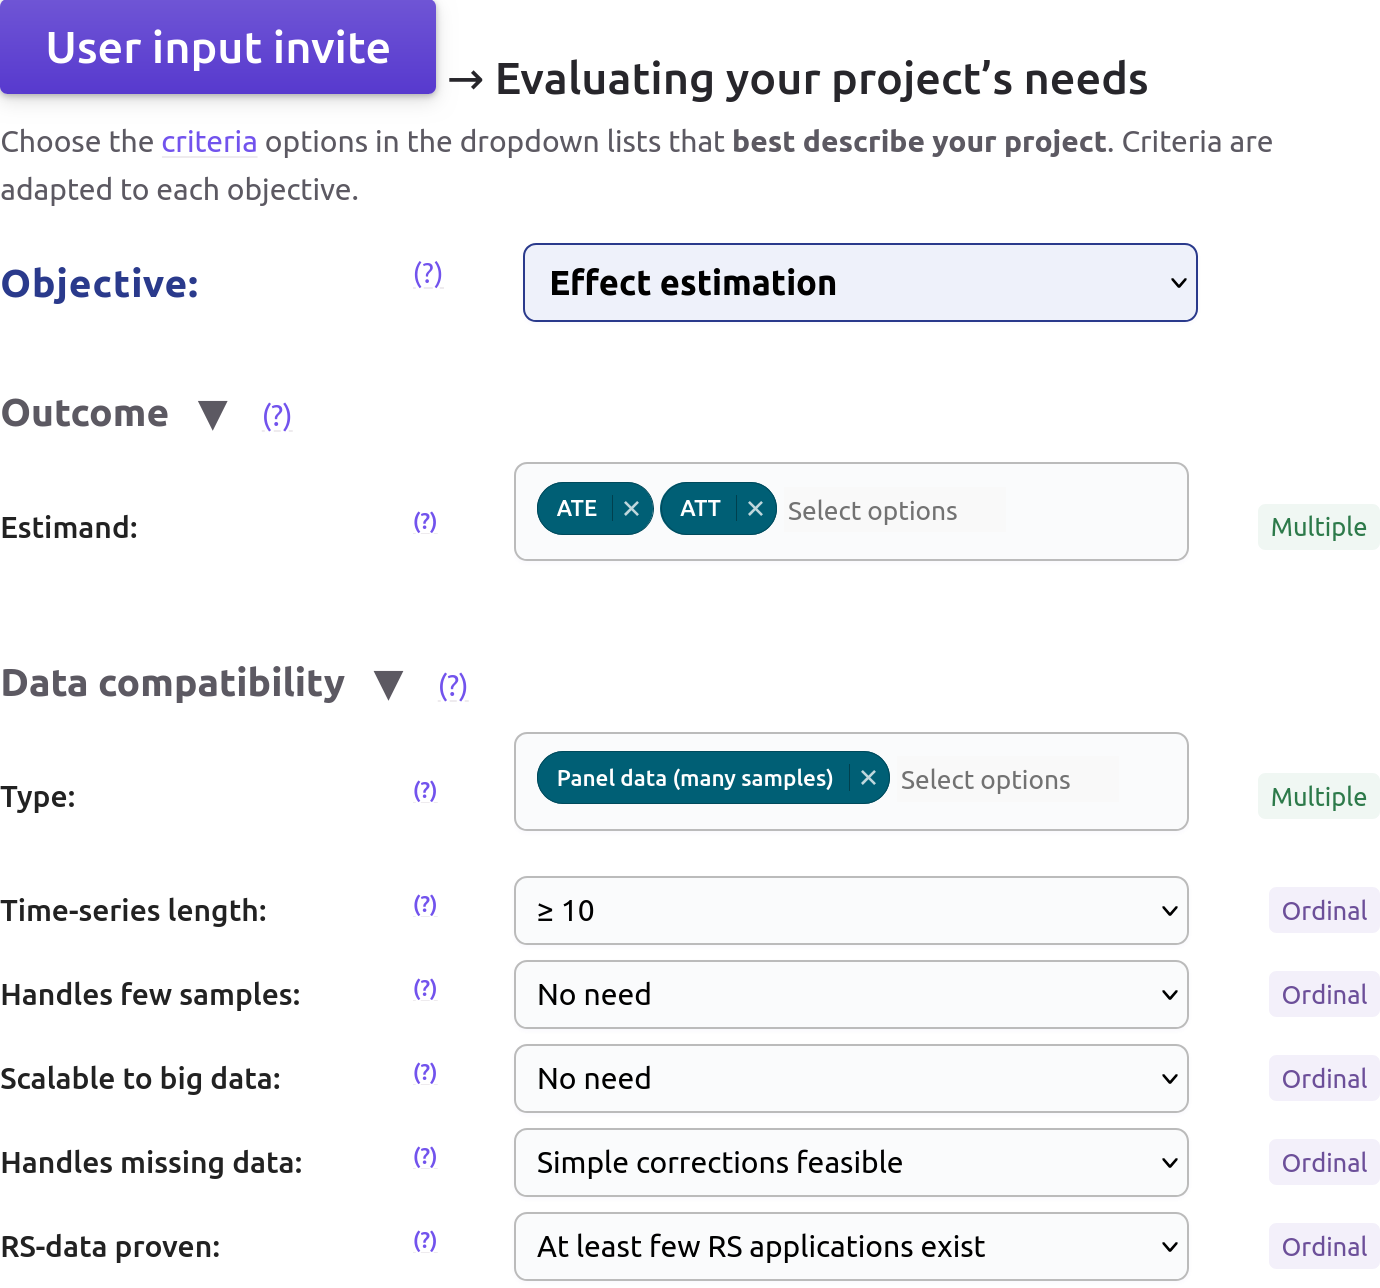Open the Objective dropdown showing Effect estimation
The height and width of the screenshot is (1288, 1380).
(x=860, y=283)
